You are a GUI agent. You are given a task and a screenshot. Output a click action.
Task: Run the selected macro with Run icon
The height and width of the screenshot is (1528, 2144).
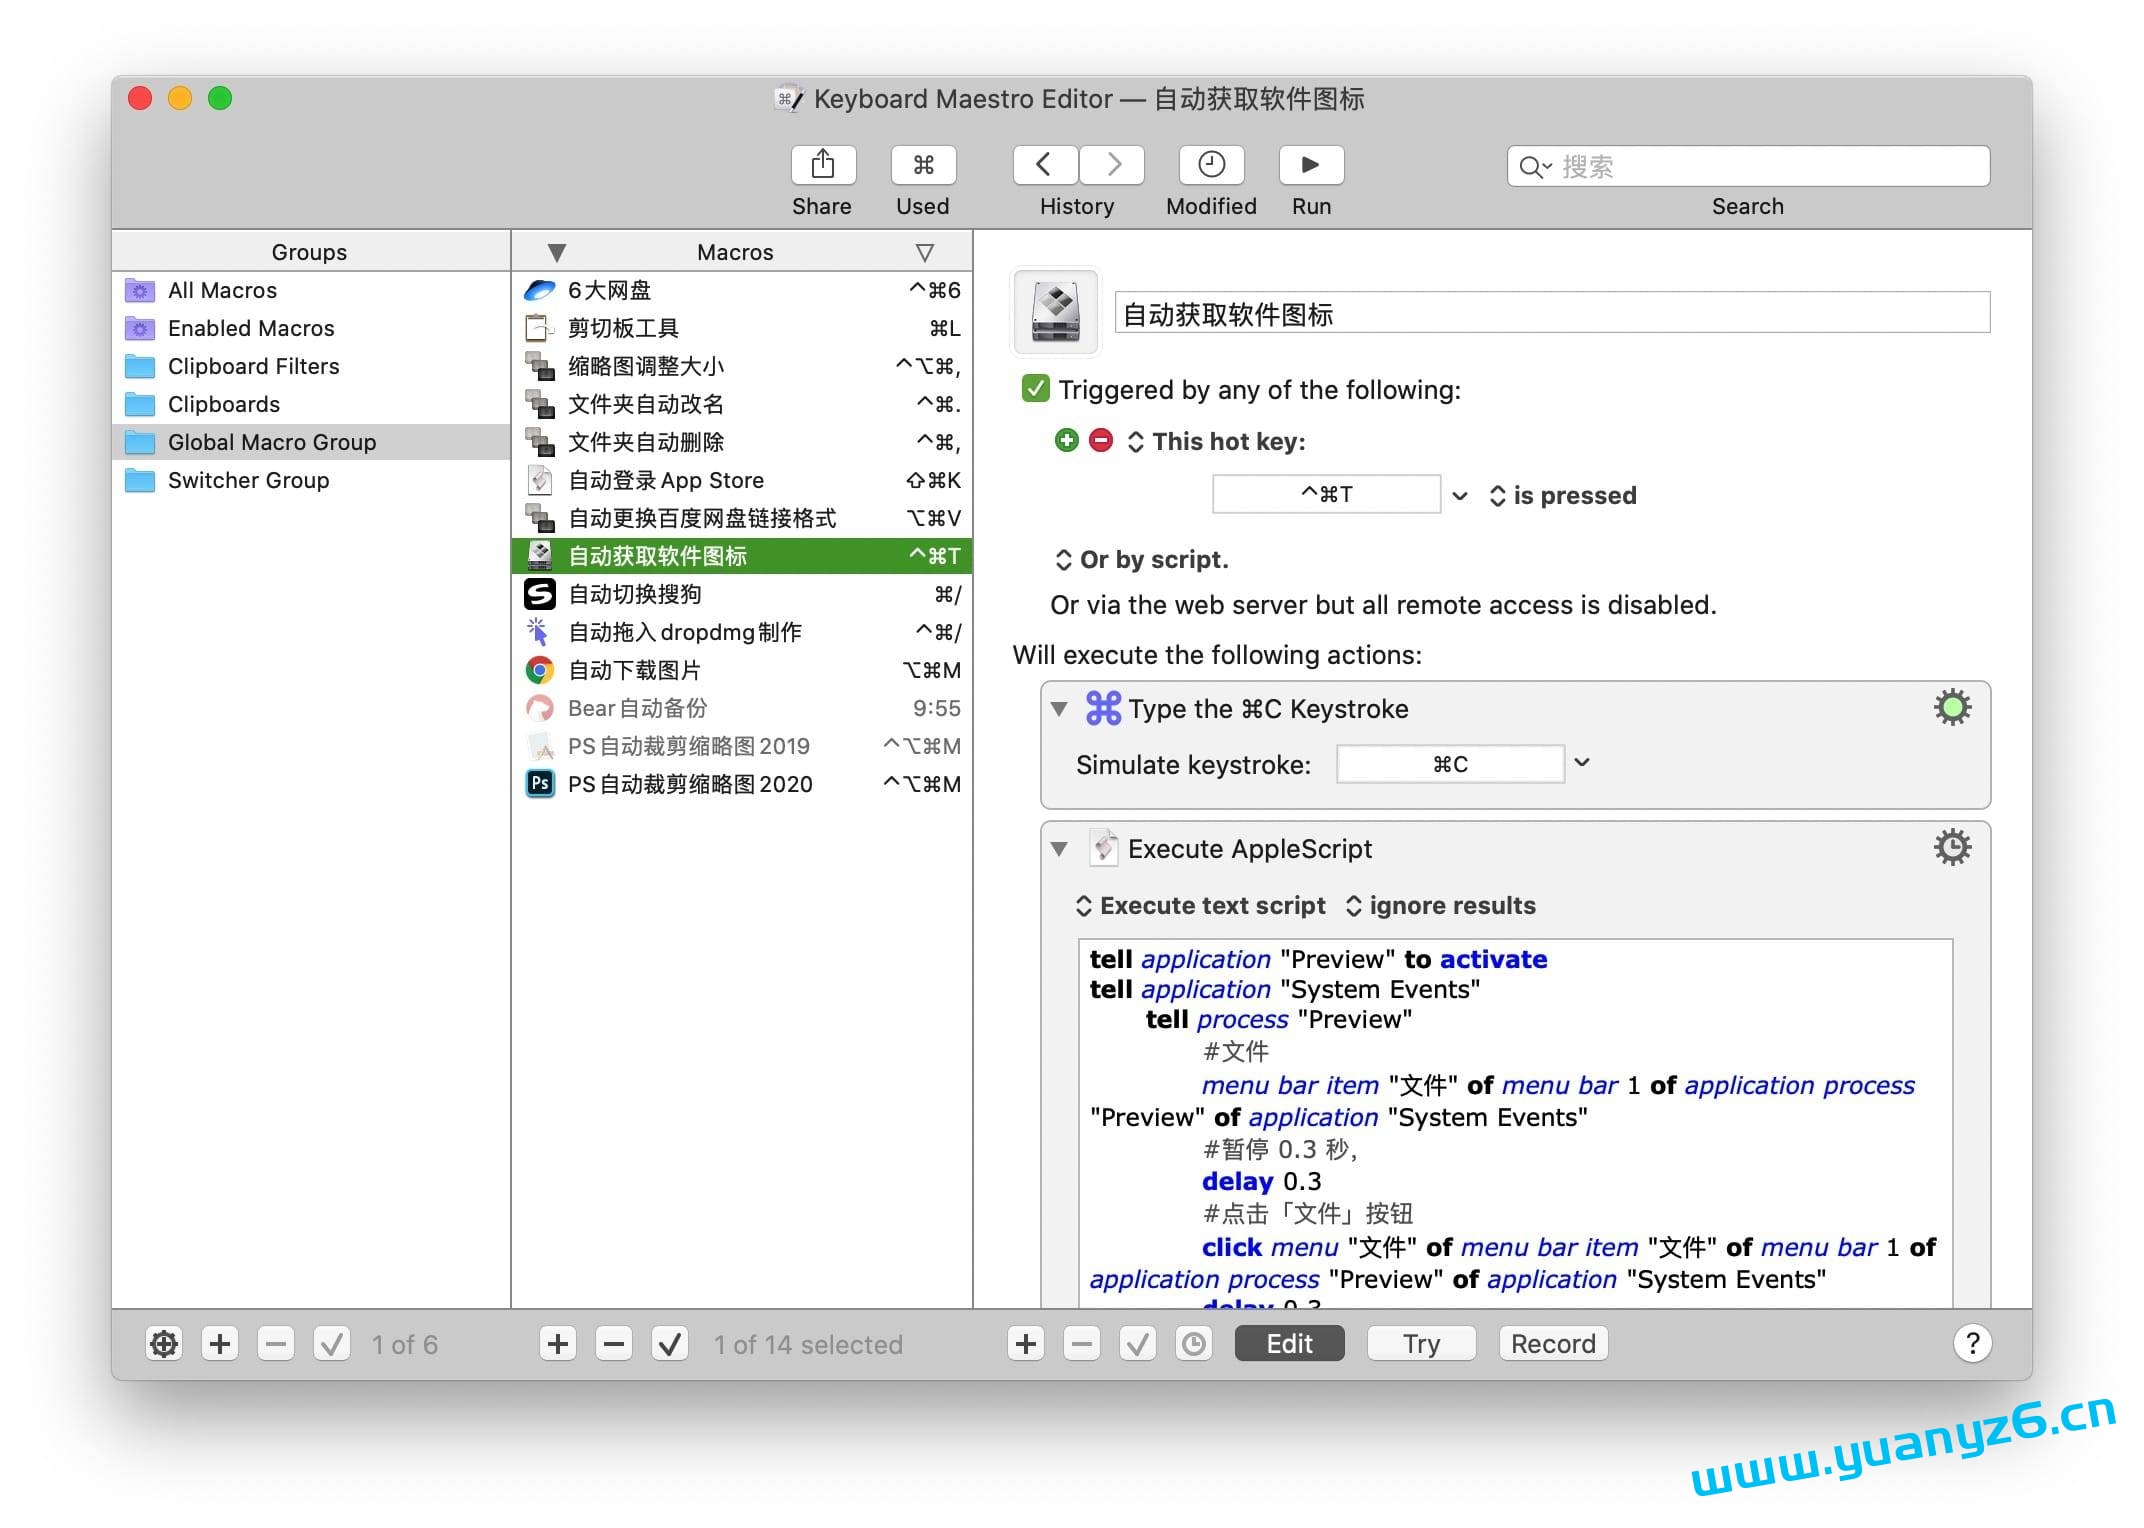pos(1310,165)
